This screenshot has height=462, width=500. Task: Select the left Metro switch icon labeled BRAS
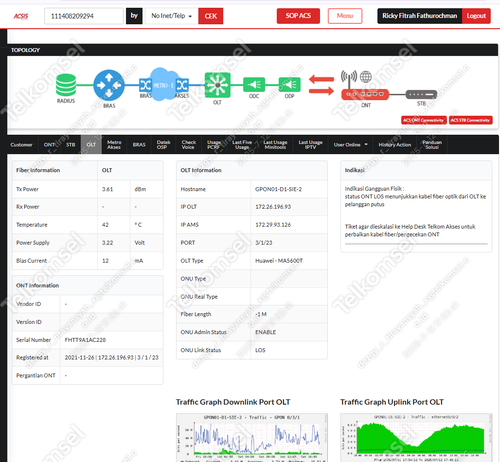point(145,85)
